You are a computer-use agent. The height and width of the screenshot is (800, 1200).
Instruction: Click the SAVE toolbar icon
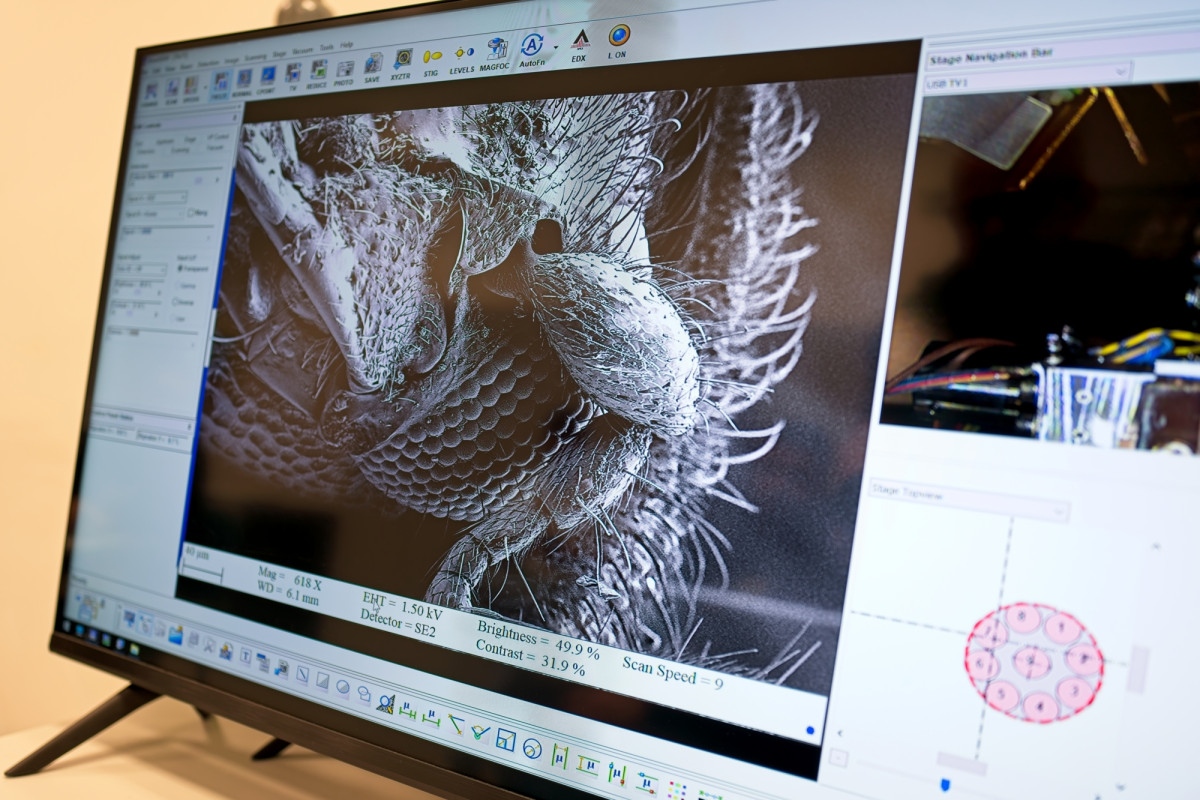[373, 65]
